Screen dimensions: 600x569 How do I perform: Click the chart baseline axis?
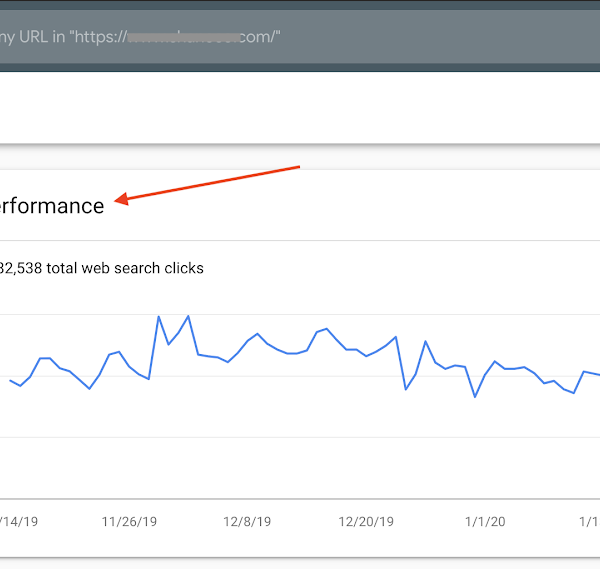coord(300,498)
